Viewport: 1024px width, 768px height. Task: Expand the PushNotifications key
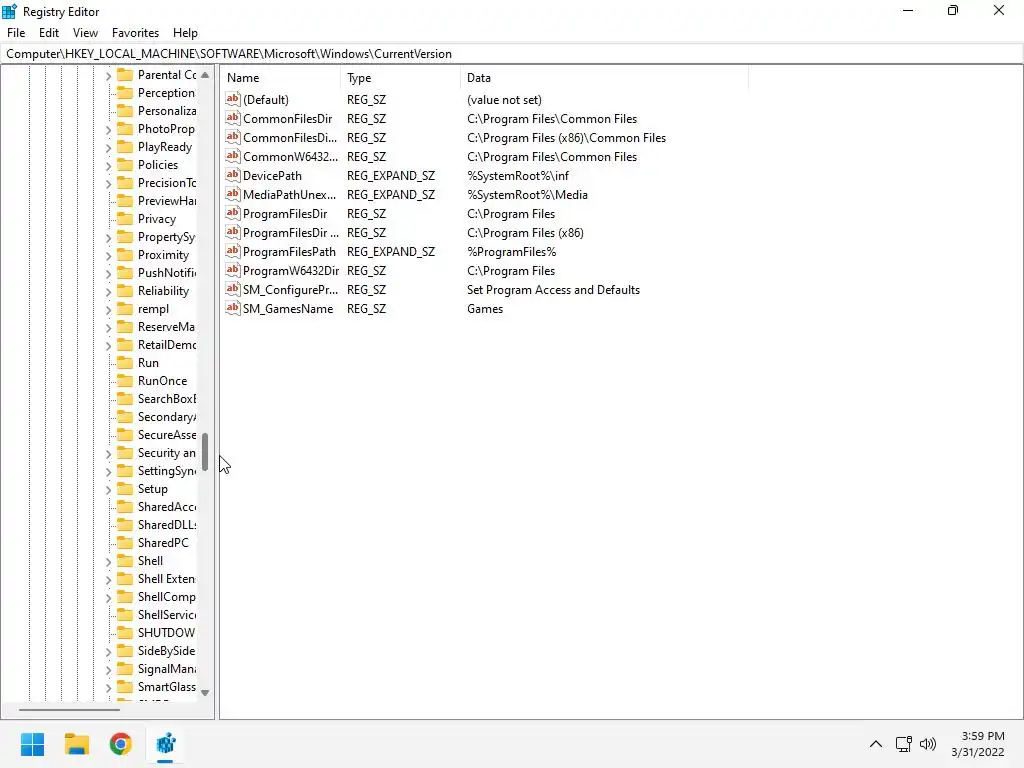(108, 274)
